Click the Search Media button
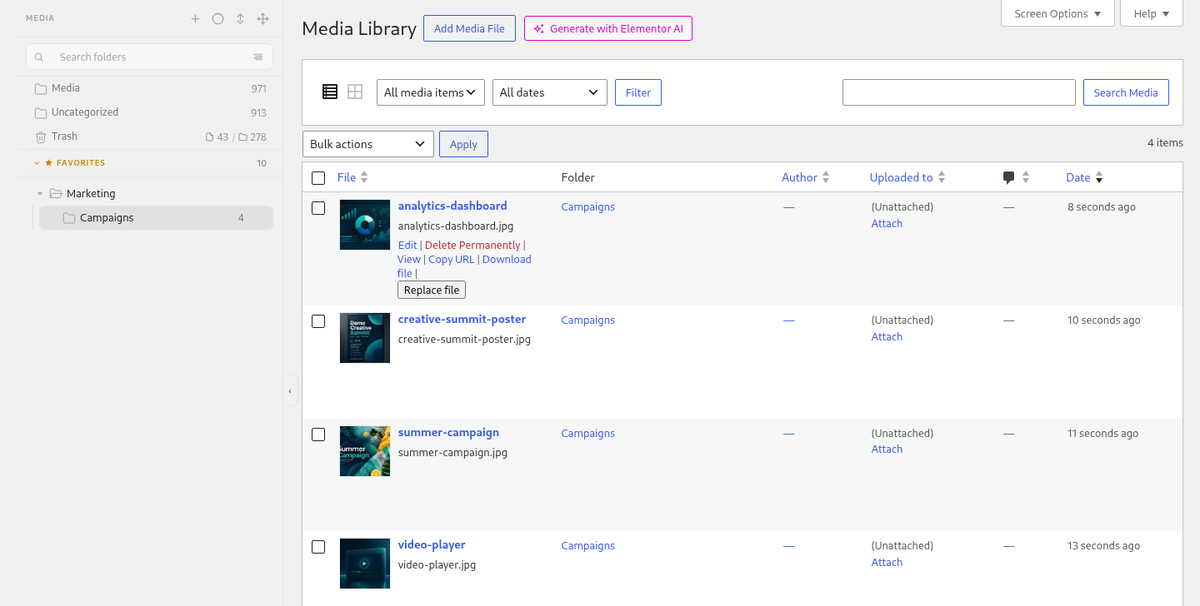Image resolution: width=1200 pixels, height=606 pixels. [1125, 92]
